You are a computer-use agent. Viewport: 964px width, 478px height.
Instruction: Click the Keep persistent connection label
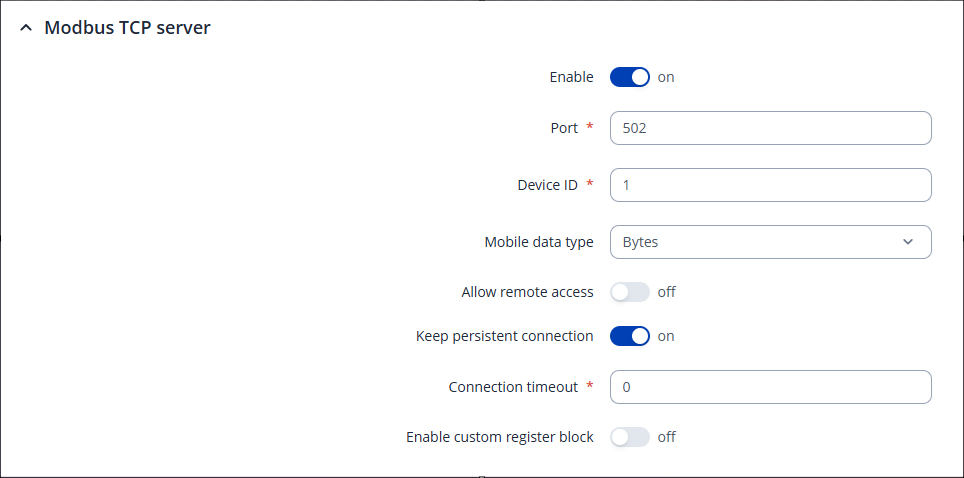pyautogui.click(x=504, y=337)
